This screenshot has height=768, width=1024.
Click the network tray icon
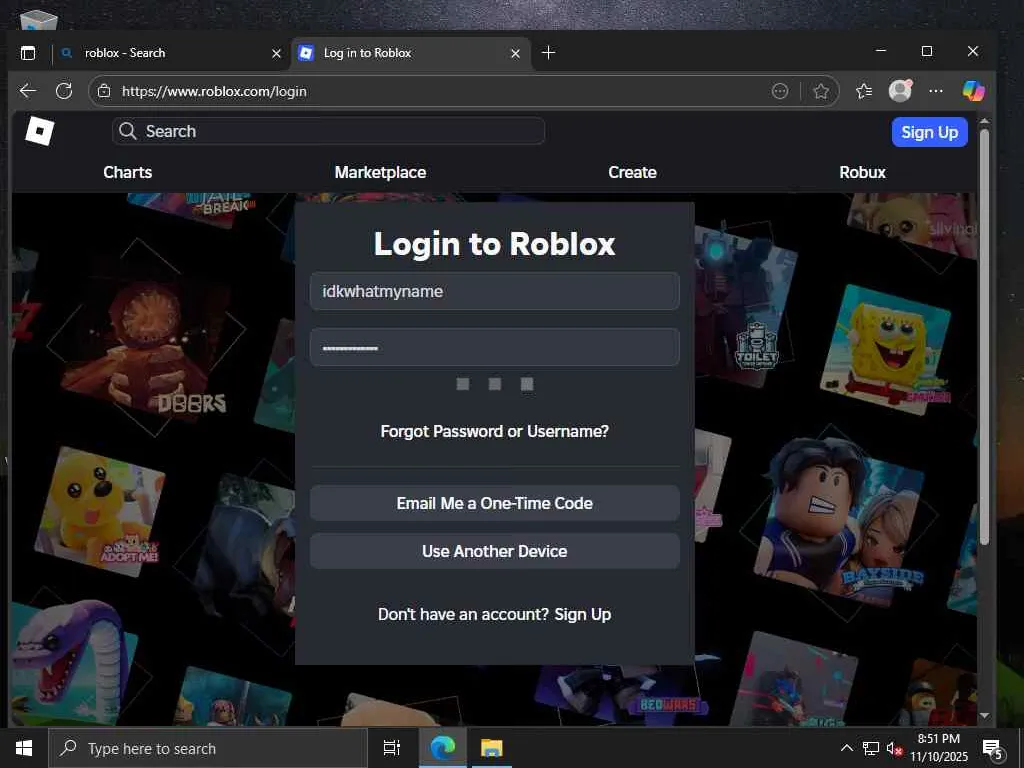click(x=871, y=748)
